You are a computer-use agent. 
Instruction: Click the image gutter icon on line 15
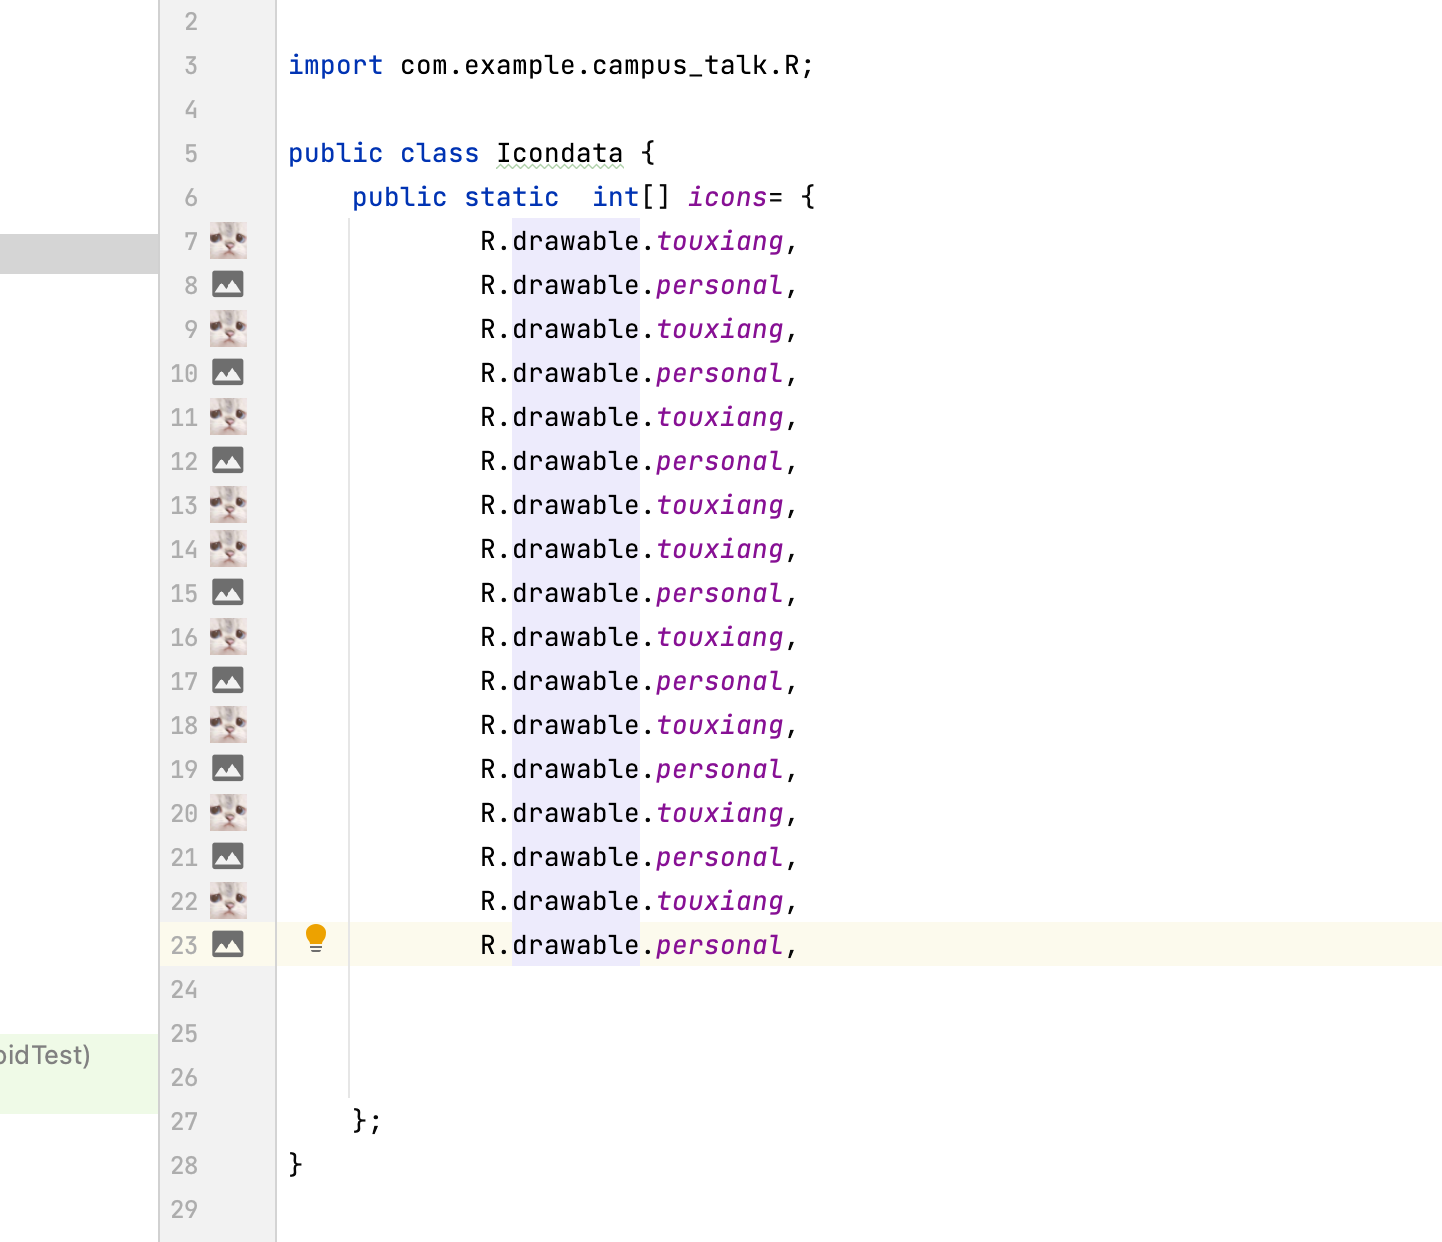tap(228, 593)
